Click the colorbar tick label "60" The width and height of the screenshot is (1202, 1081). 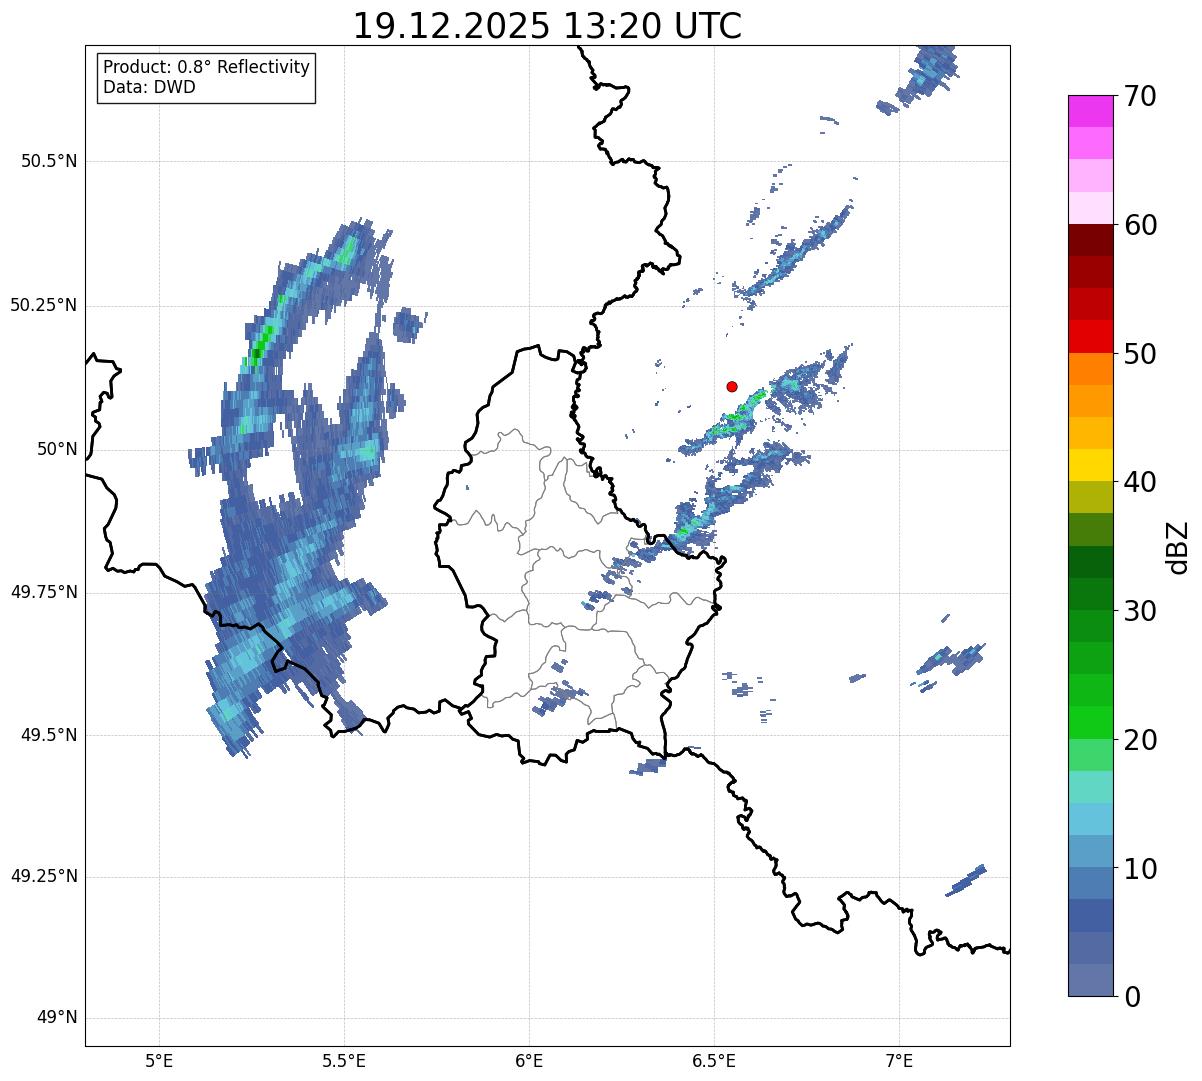coord(1140,225)
